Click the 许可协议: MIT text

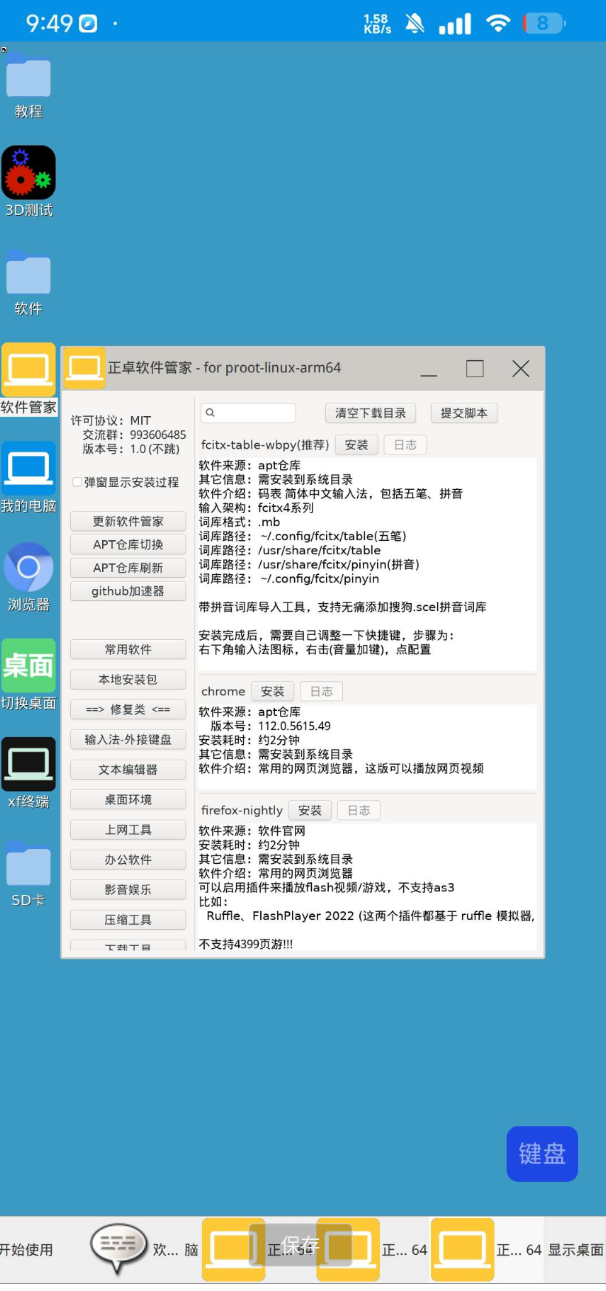pyautogui.click(x=111, y=421)
